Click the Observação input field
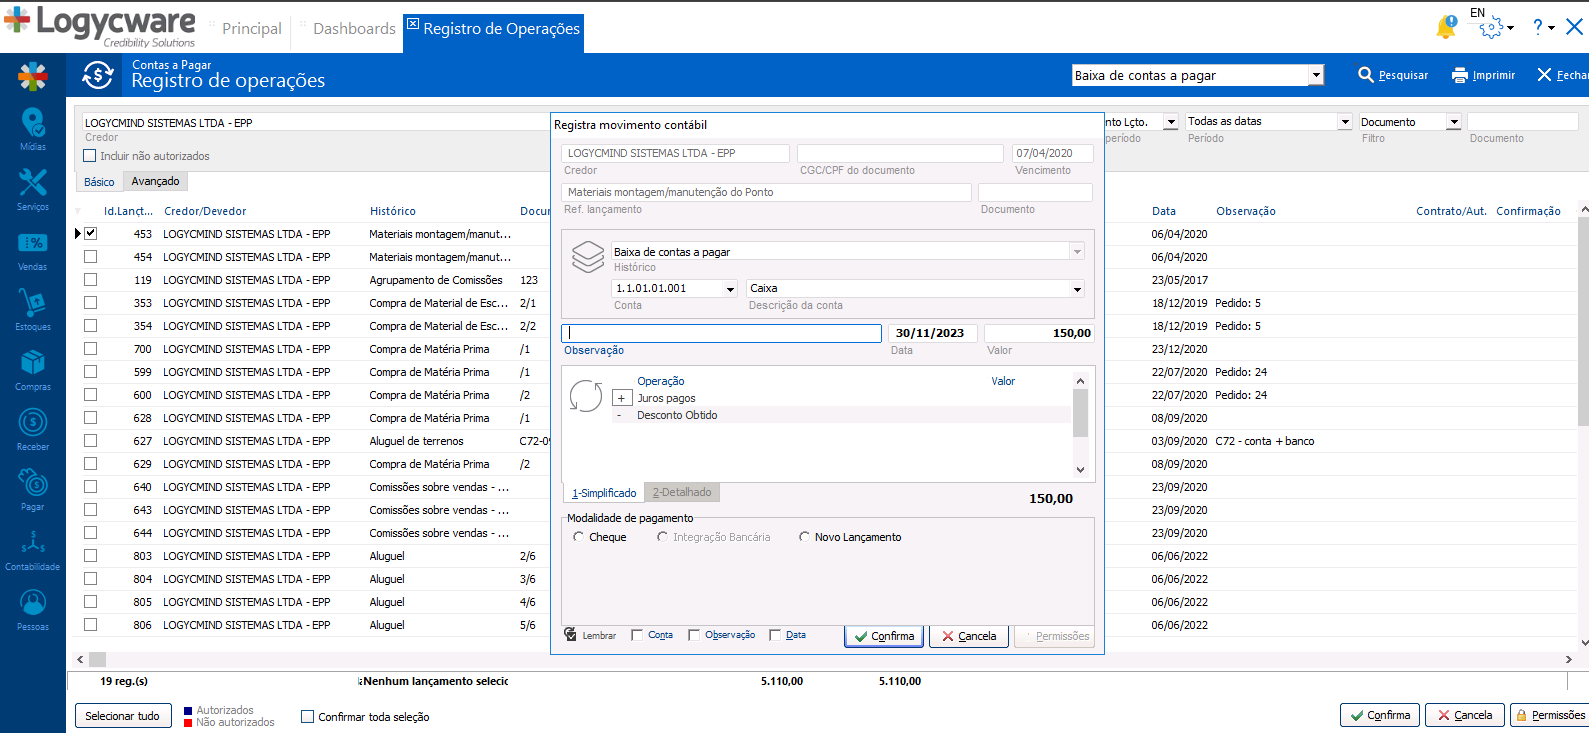 [721, 333]
